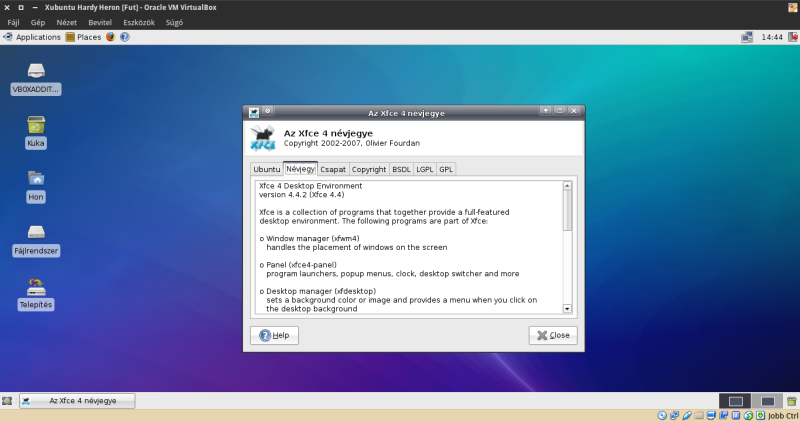Click the VirtualBox optical disk status icon
800x422 pixels.
662,415
